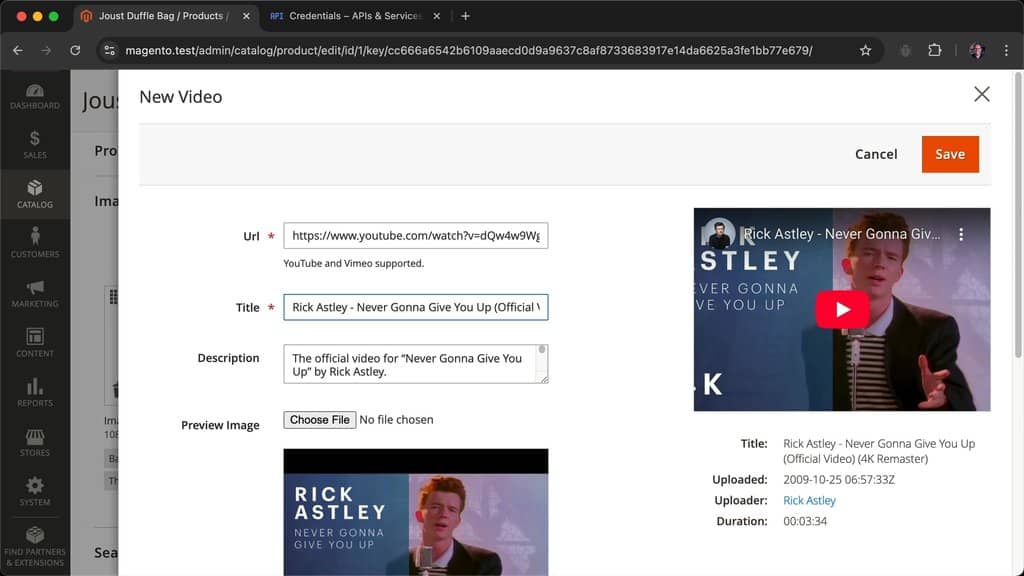
Task: Open the System menu in sidebar
Action: (x=35, y=492)
